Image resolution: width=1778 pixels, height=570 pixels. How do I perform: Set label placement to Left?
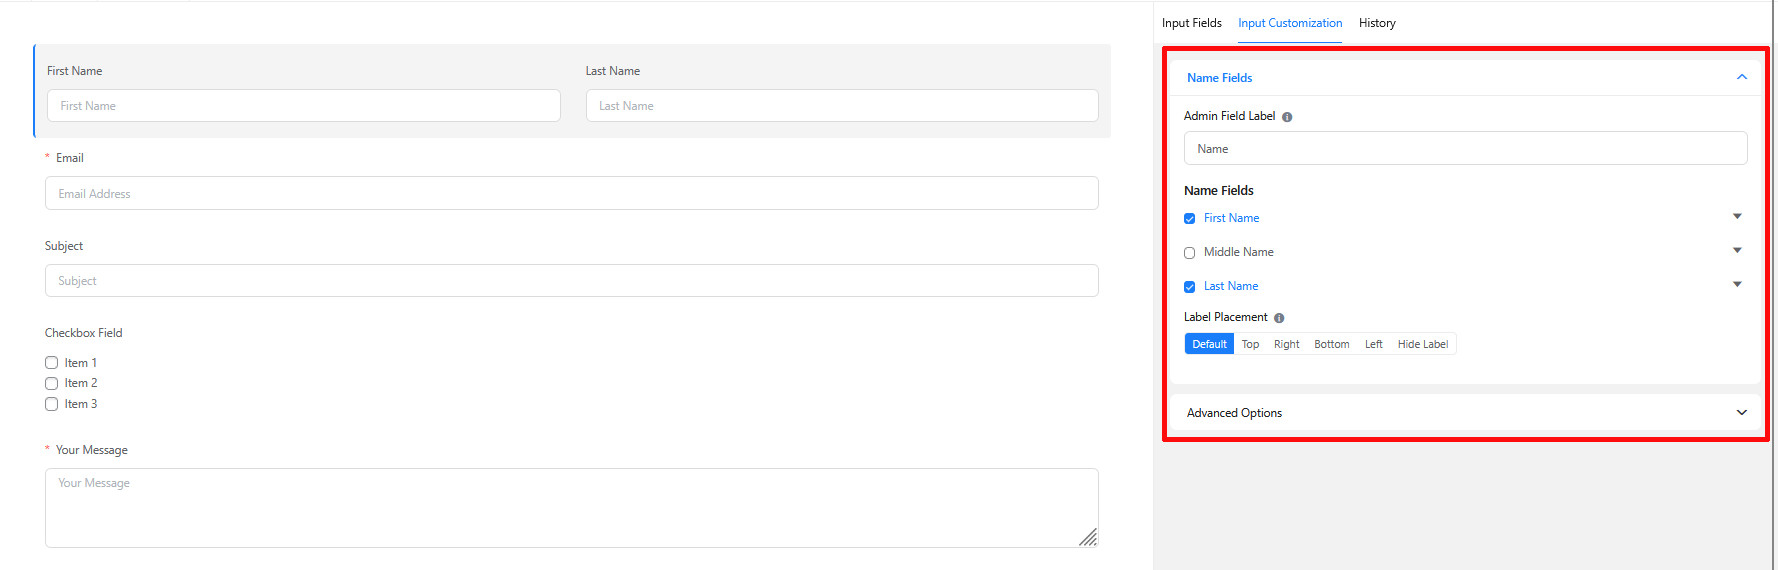click(1373, 344)
